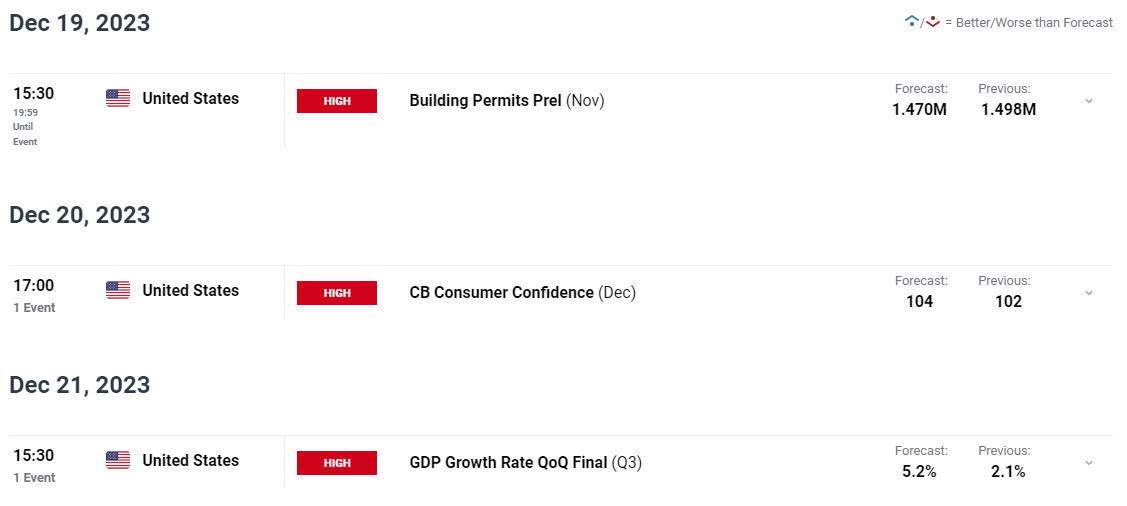Open GDP Growth Rate QoQ Final event
This screenshot has height=506, width=1127.
pos(525,463)
